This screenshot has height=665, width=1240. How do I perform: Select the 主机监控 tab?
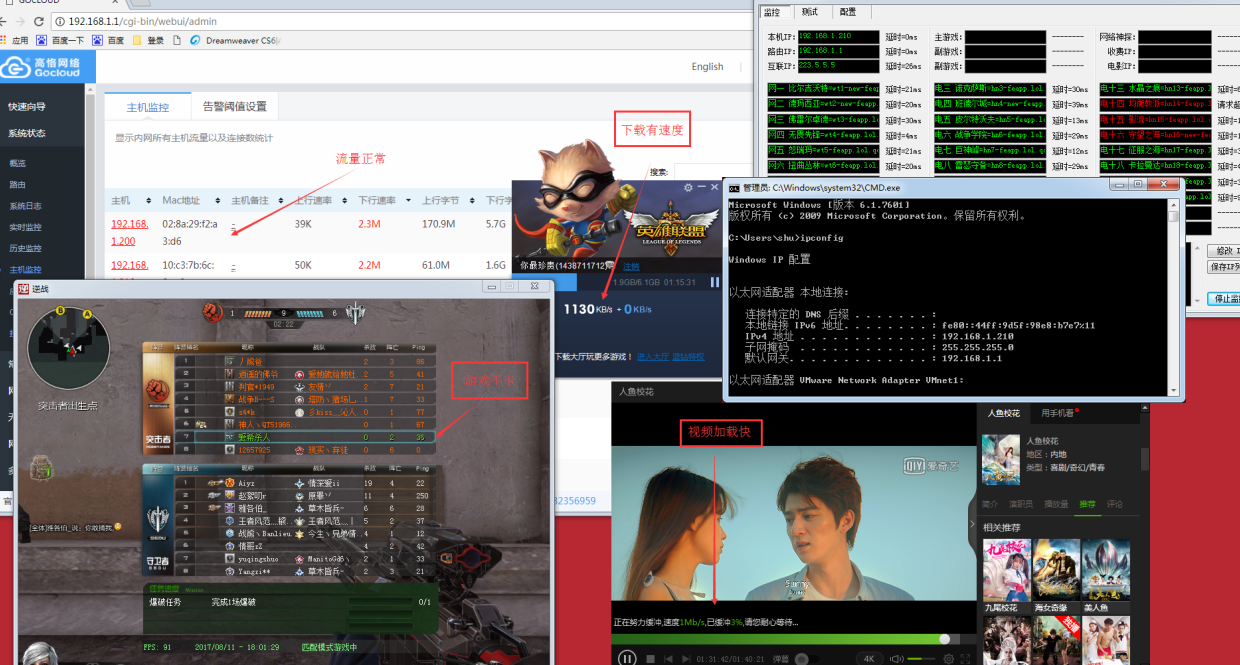(147, 107)
